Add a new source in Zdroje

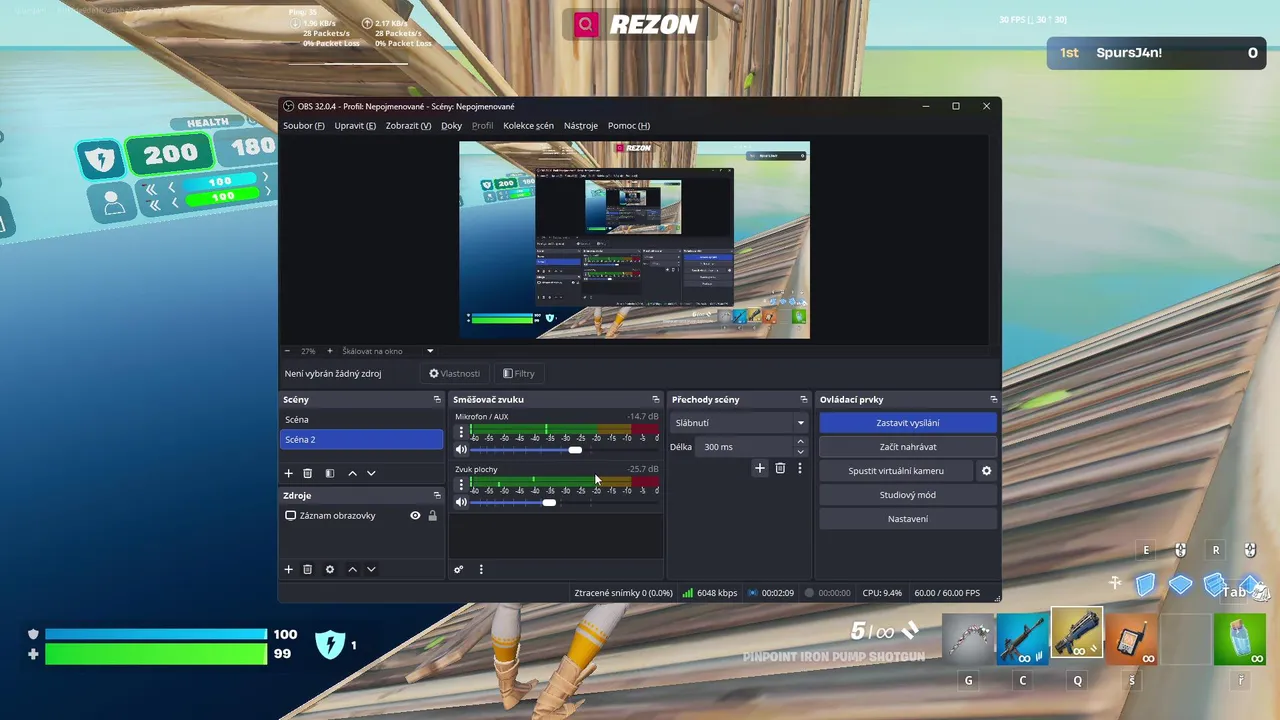[x=289, y=569]
